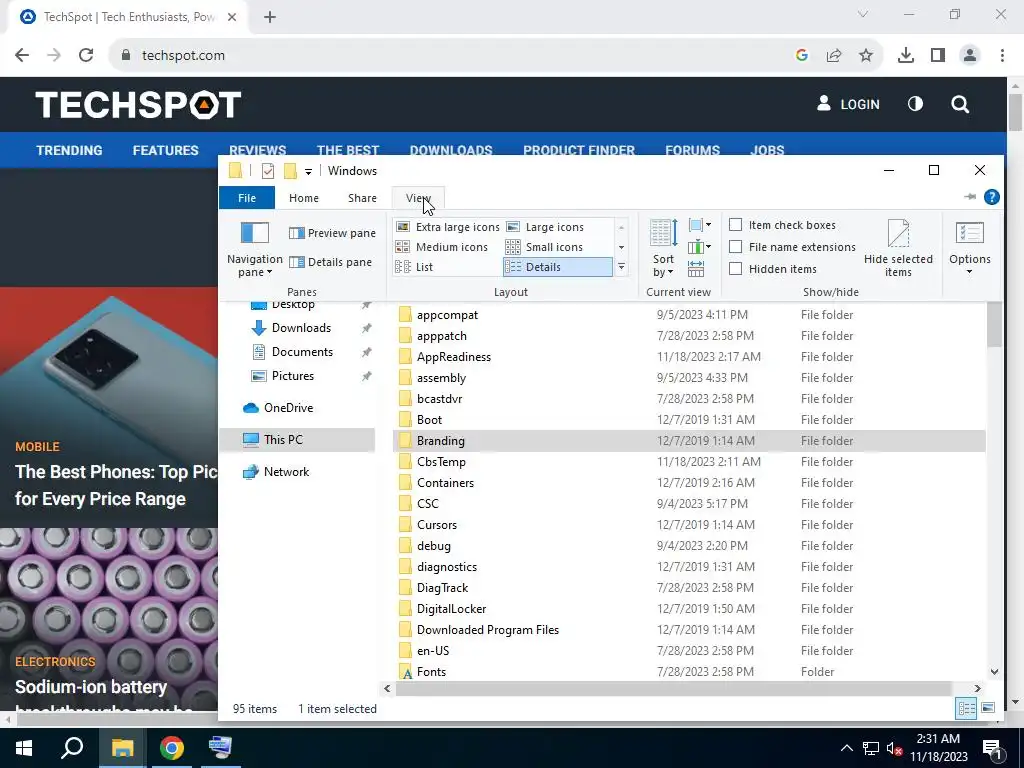Screen dimensions: 1024x768
Task: Toggle Chrome side panel icon
Action: pos(938,56)
